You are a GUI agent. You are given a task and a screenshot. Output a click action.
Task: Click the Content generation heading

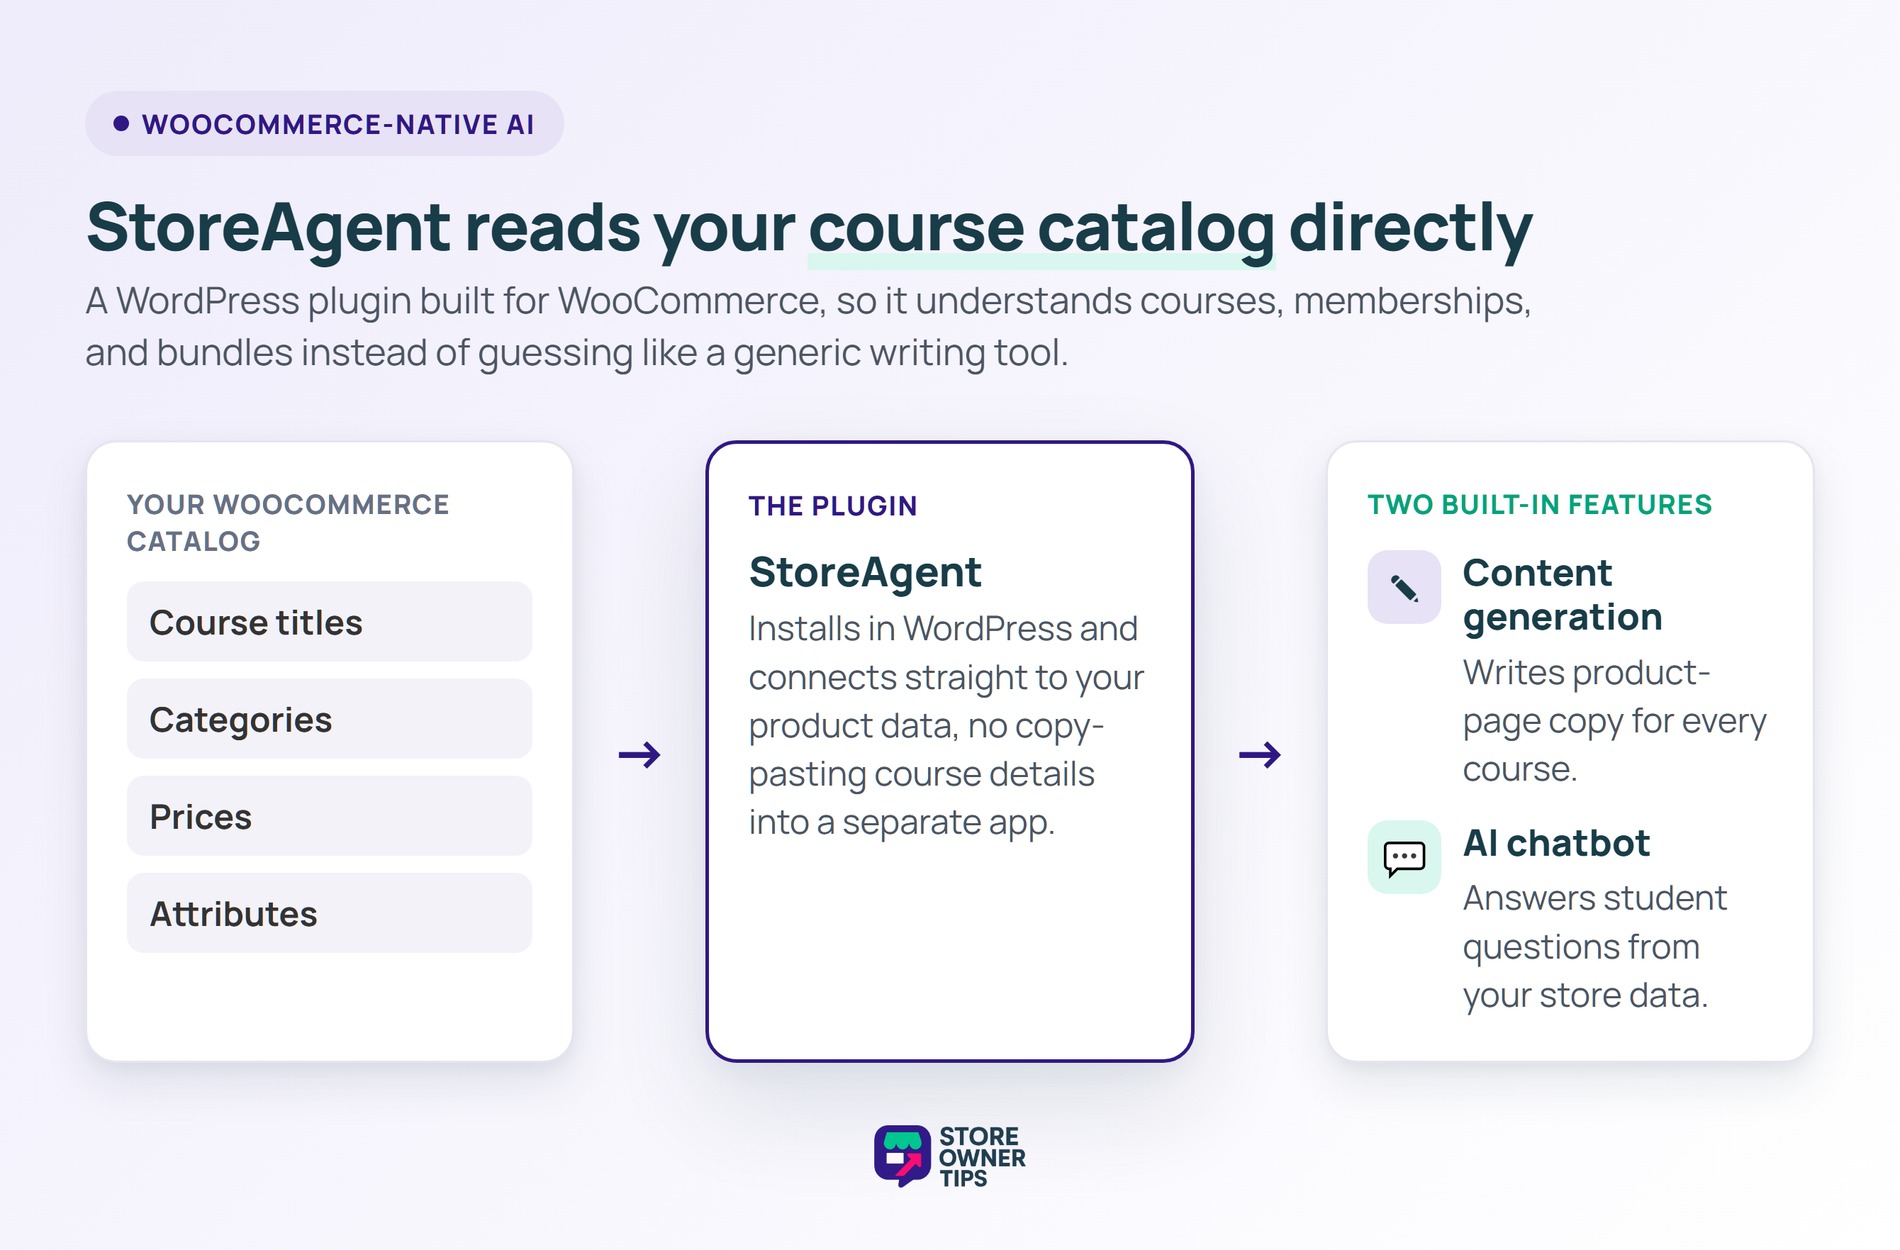click(x=1562, y=595)
